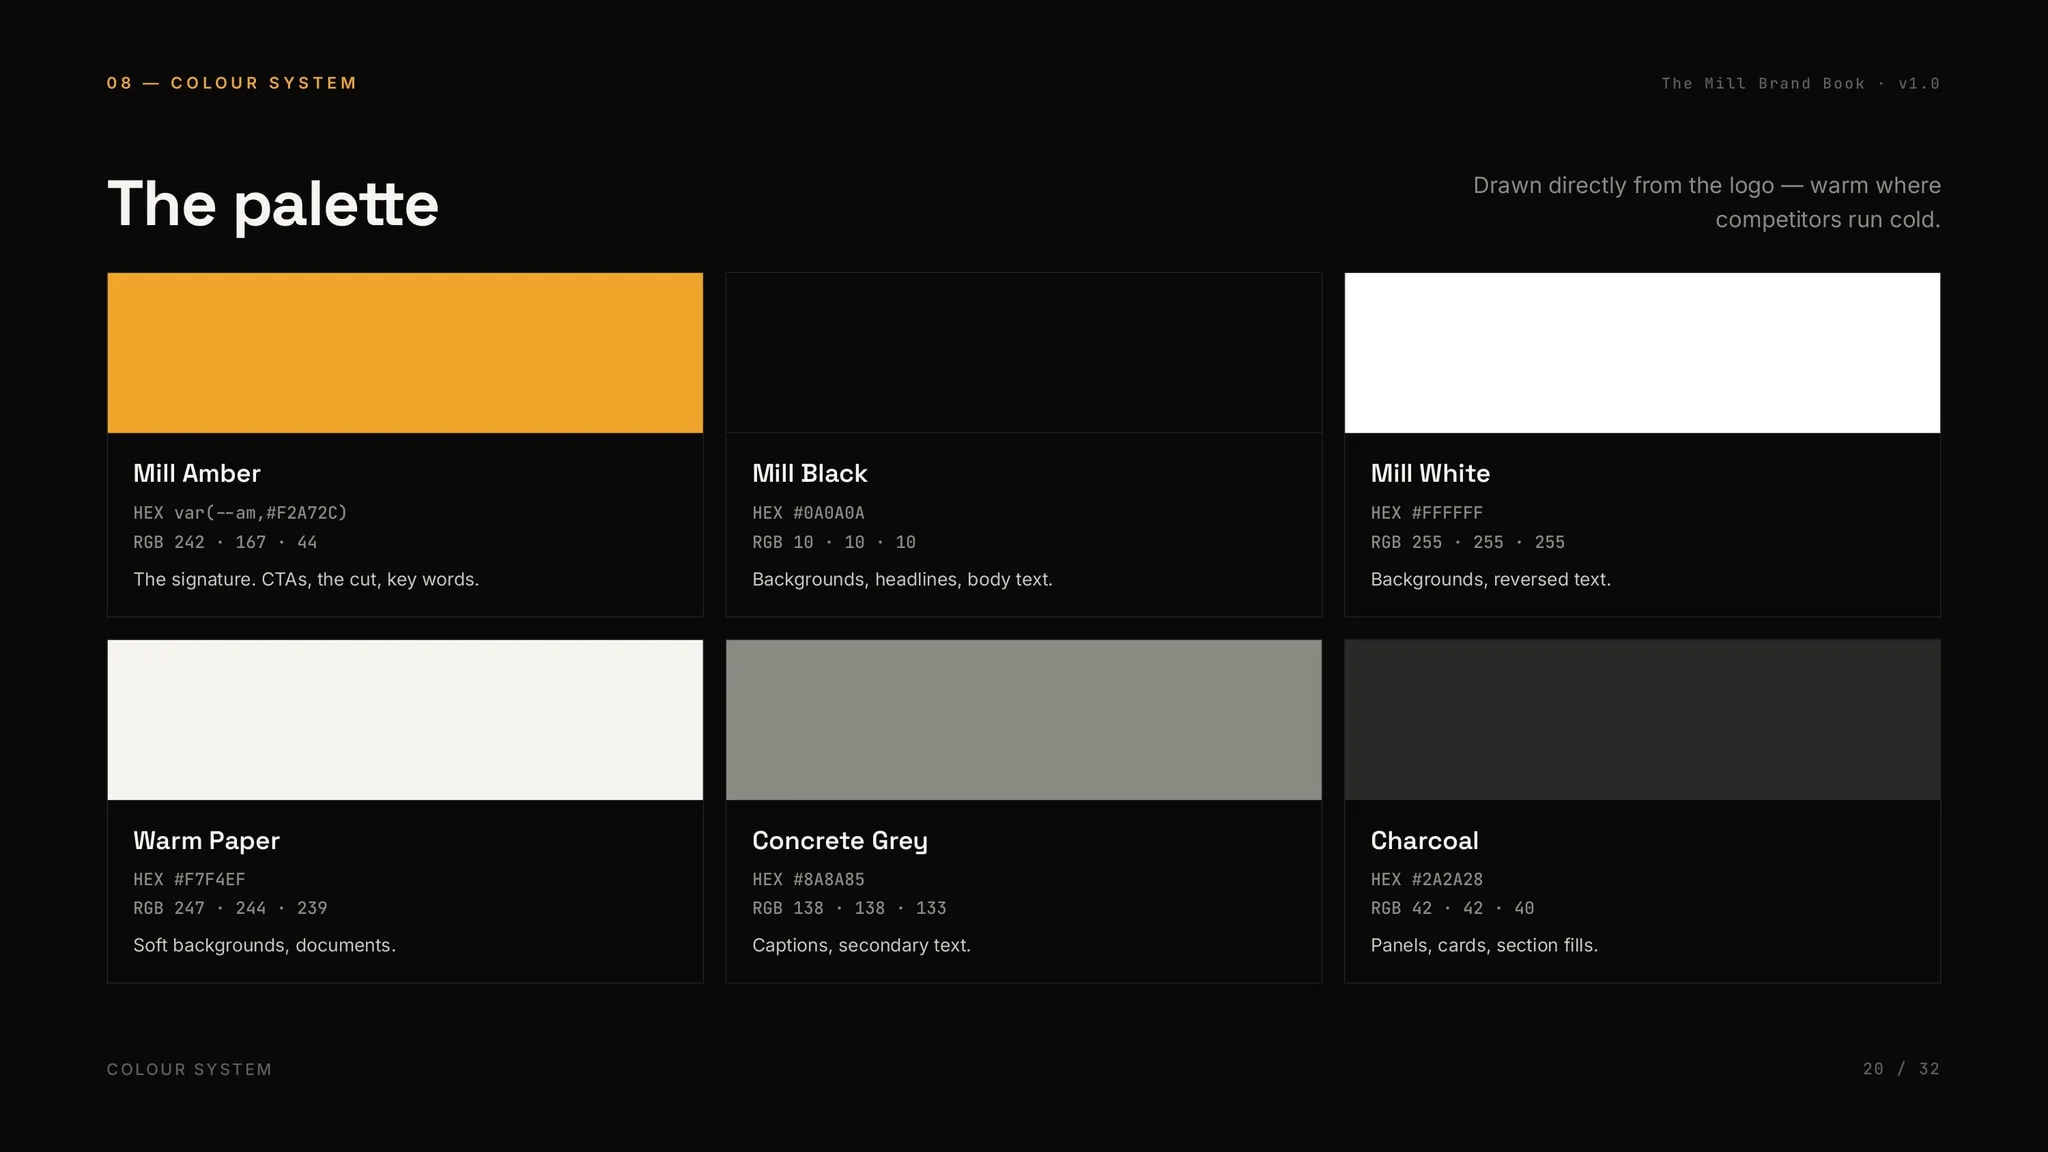Select the 'RGB 247 · 244 · 239' value
Image resolution: width=2048 pixels, height=1152 pixels.
coord(230,908)
